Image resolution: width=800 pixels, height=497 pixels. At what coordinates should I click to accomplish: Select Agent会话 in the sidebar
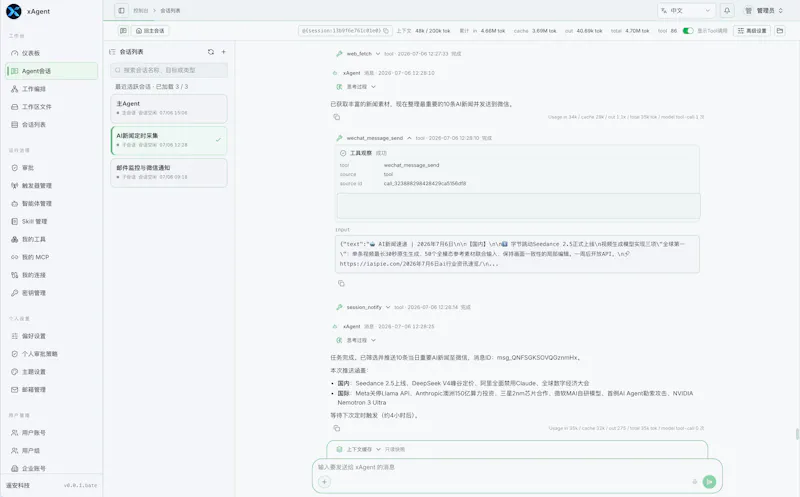point(52,71)
